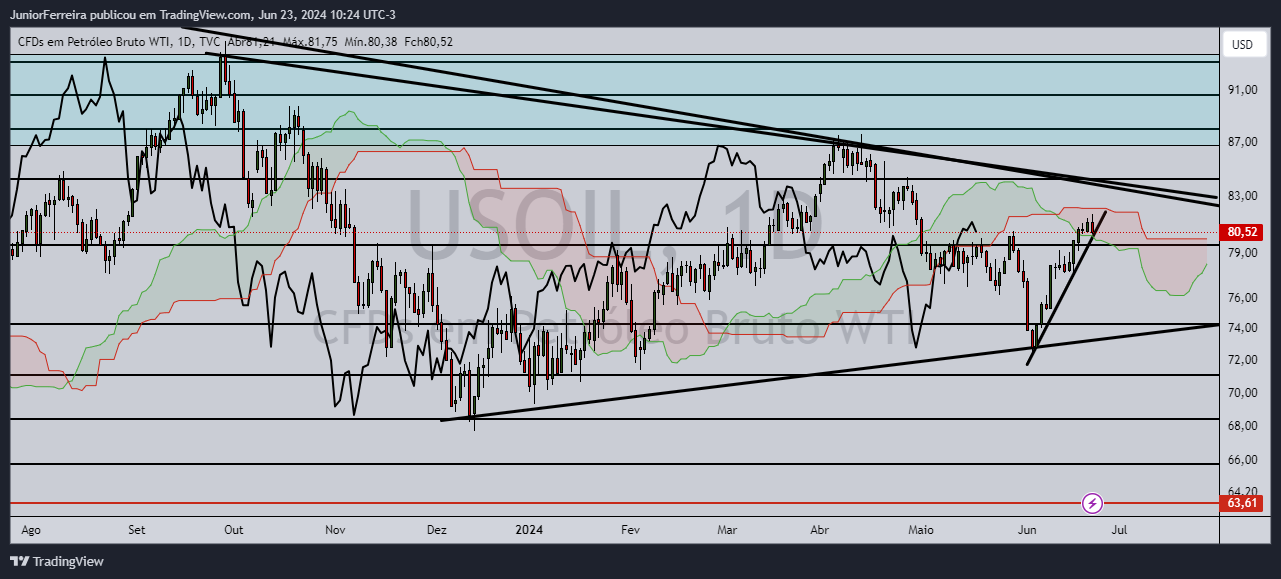Click the TradingView logo at bottom left

coord(57,561)
